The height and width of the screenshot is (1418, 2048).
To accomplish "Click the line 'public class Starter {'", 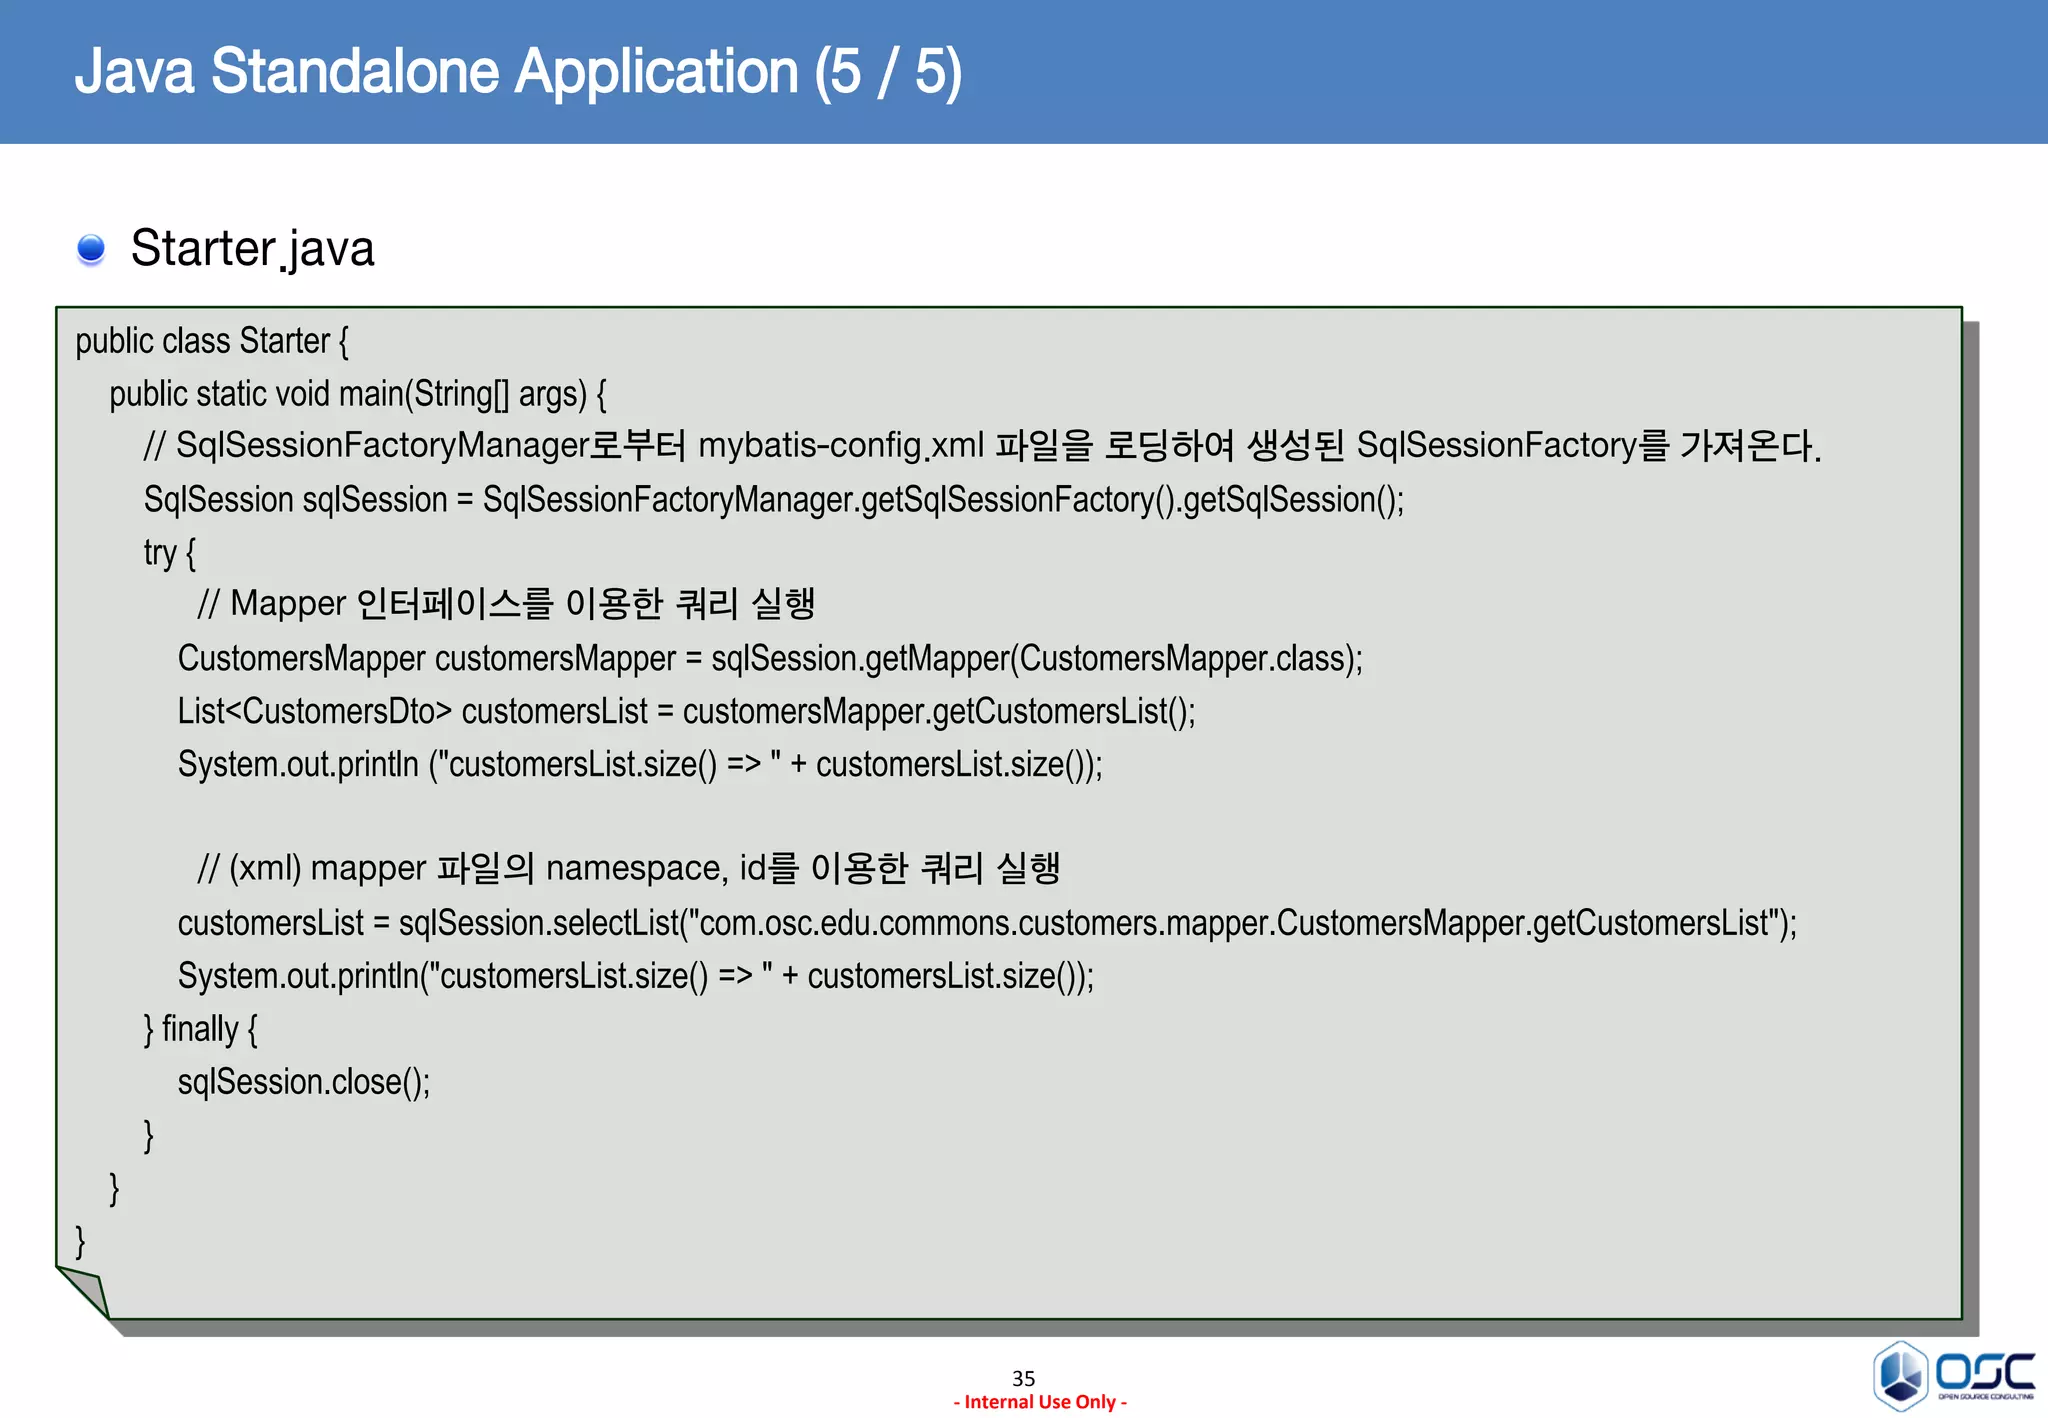I will pyautogui.click(x=212, y=341).
